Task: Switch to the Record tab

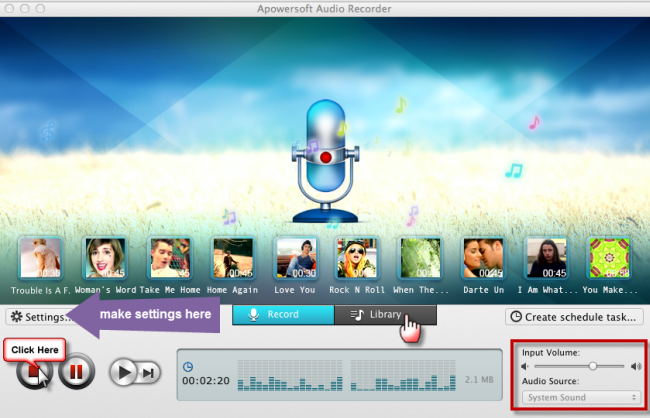Action: click(283, 315)
